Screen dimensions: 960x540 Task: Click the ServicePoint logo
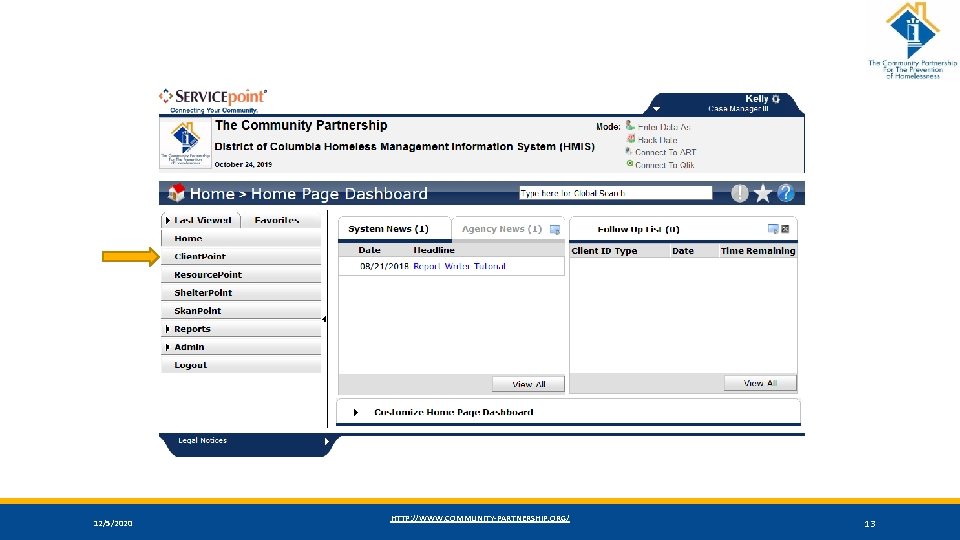pos(213,101)
